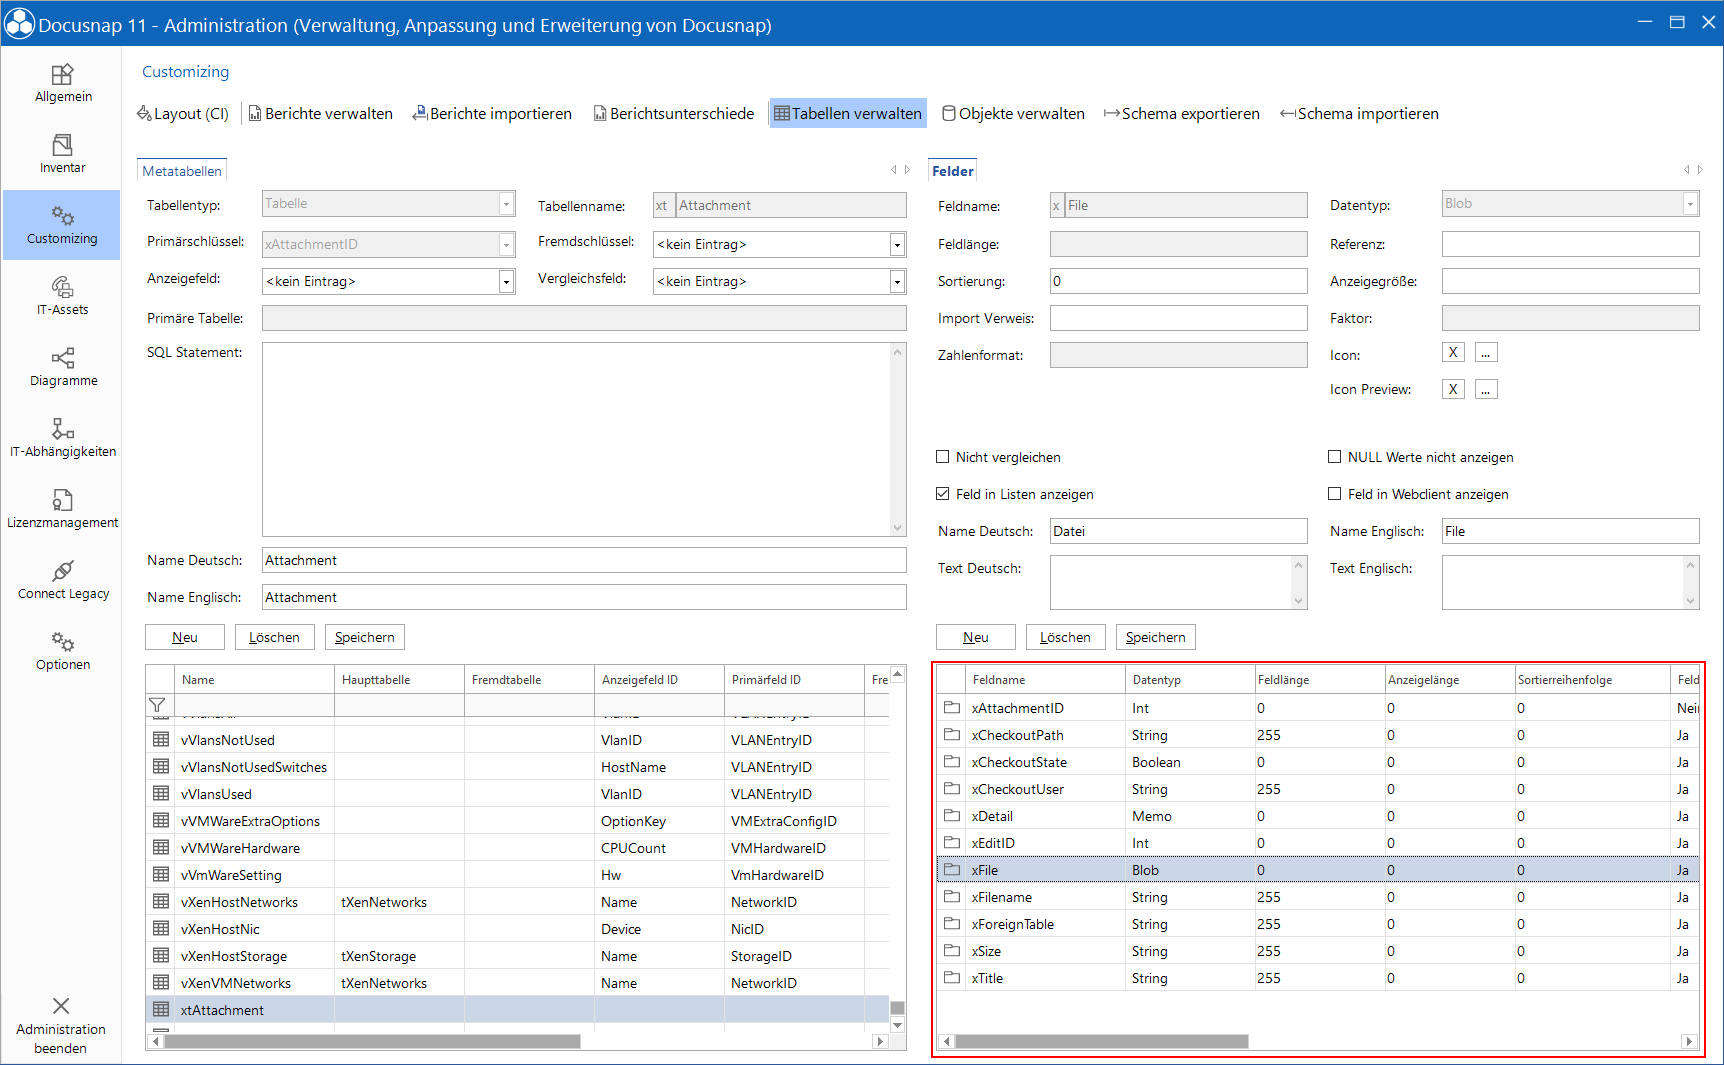Screen dimensions: 1724x1065
Task: Open the Allgemein sidebar section
Action: coord(62,83)
